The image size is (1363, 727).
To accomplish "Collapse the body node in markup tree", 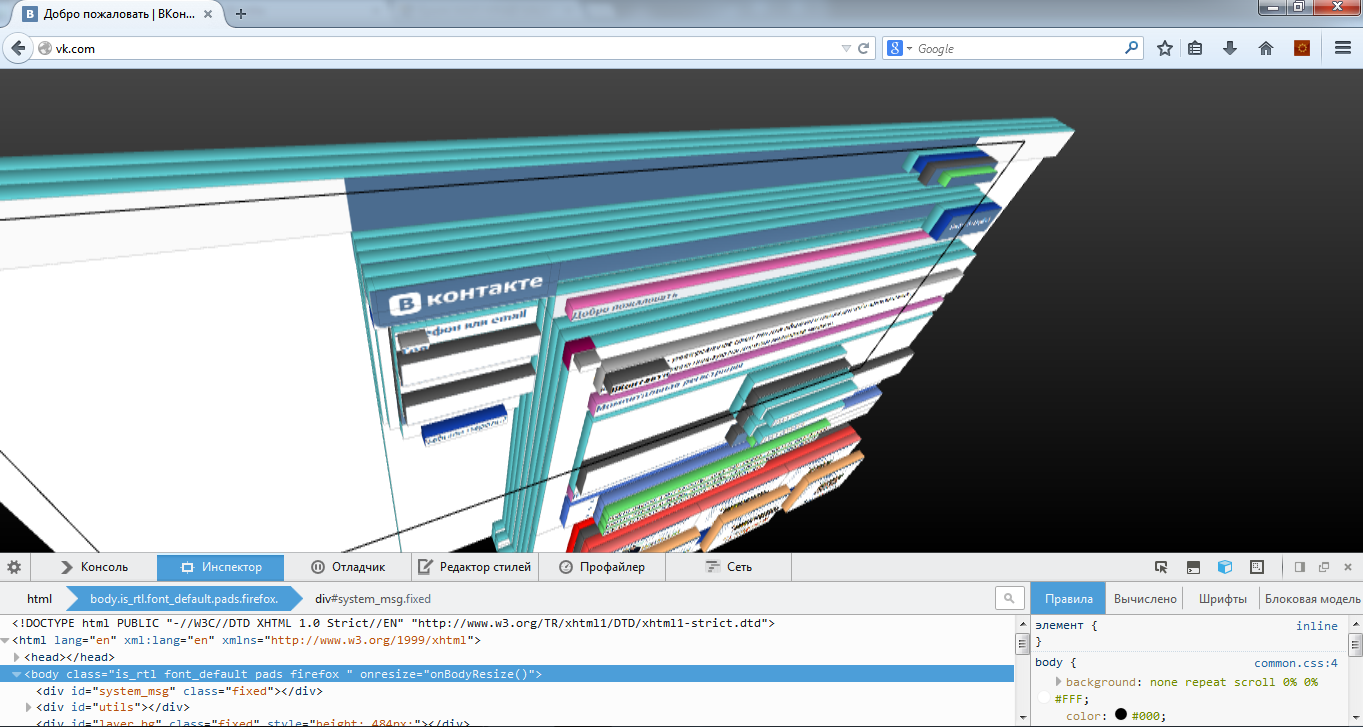I will [x=17, y=674].
